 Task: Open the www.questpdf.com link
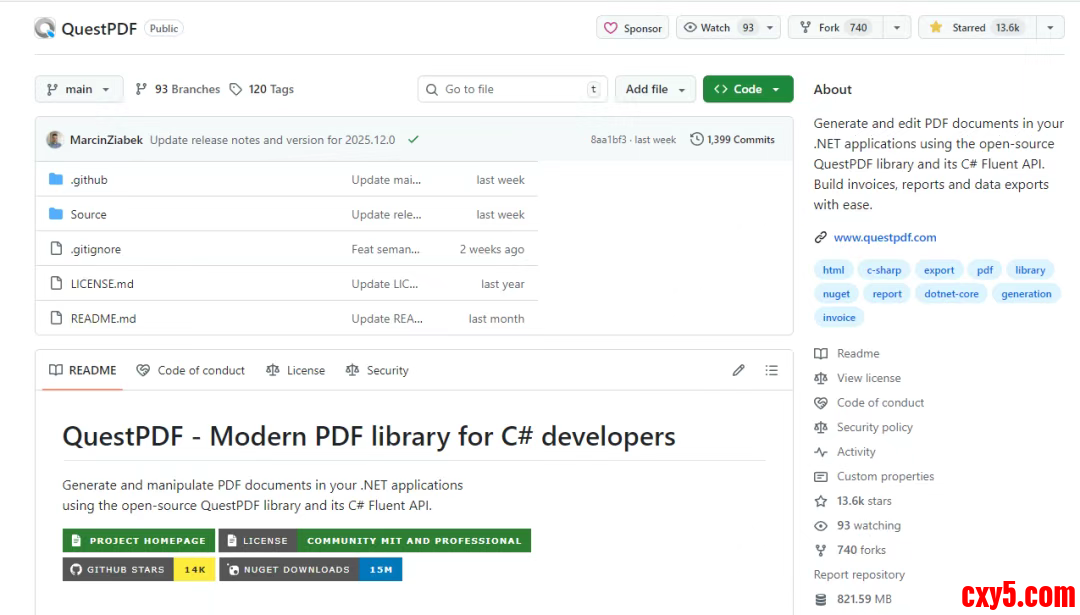(x=884, y=238)
